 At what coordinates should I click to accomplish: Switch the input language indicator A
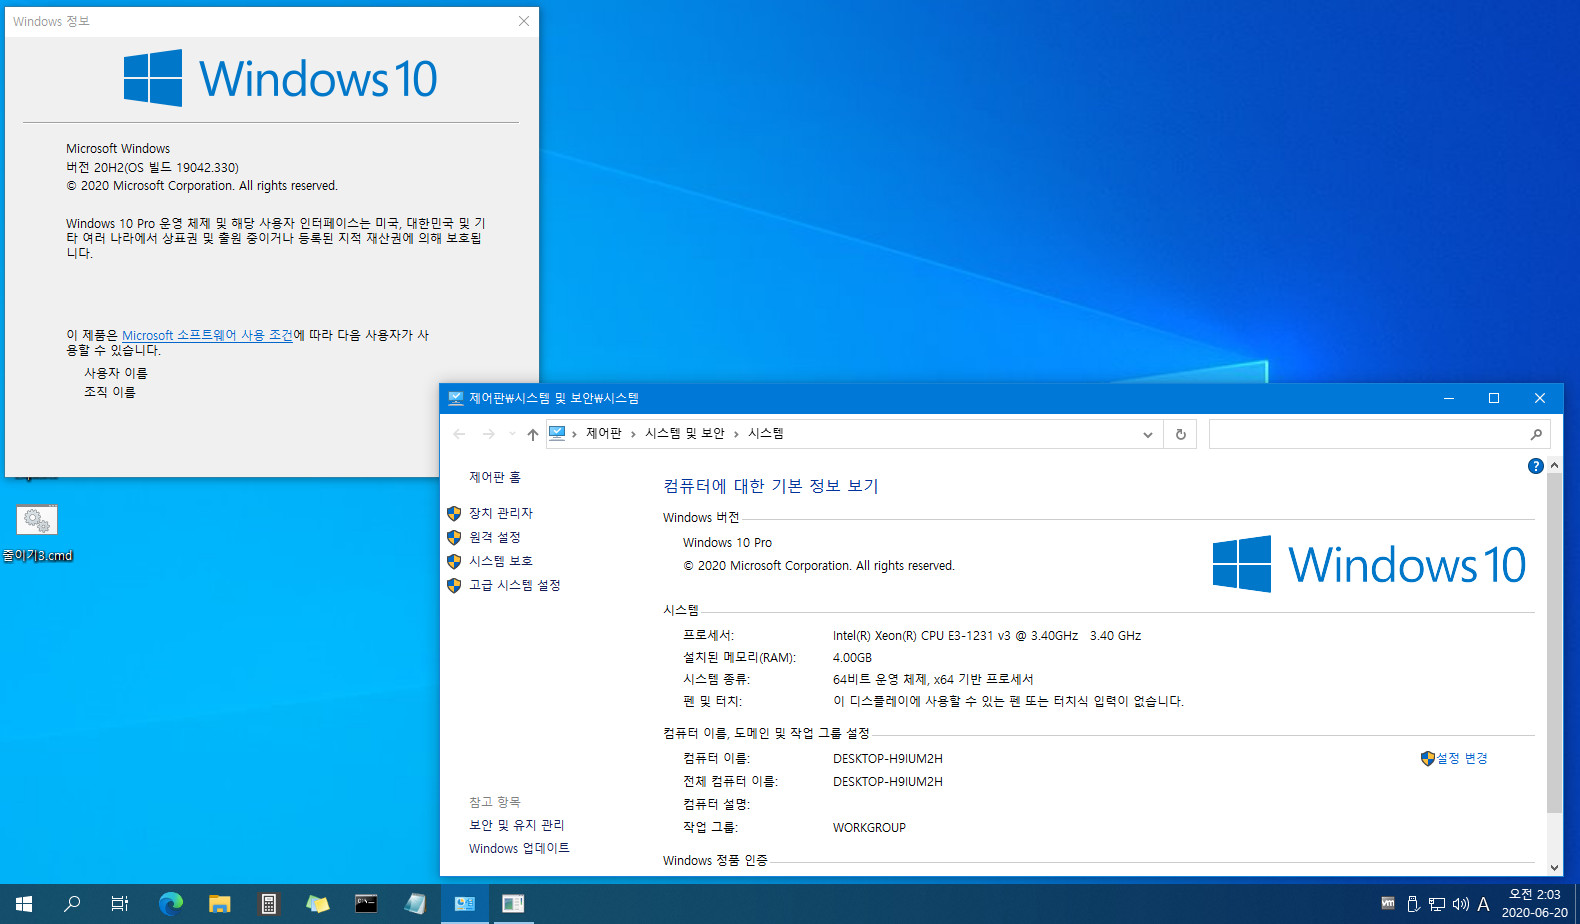click(1483, 904)
